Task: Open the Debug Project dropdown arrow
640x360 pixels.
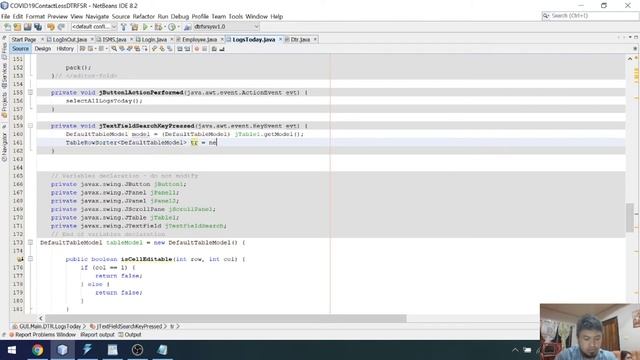Action: click(164, 27)
